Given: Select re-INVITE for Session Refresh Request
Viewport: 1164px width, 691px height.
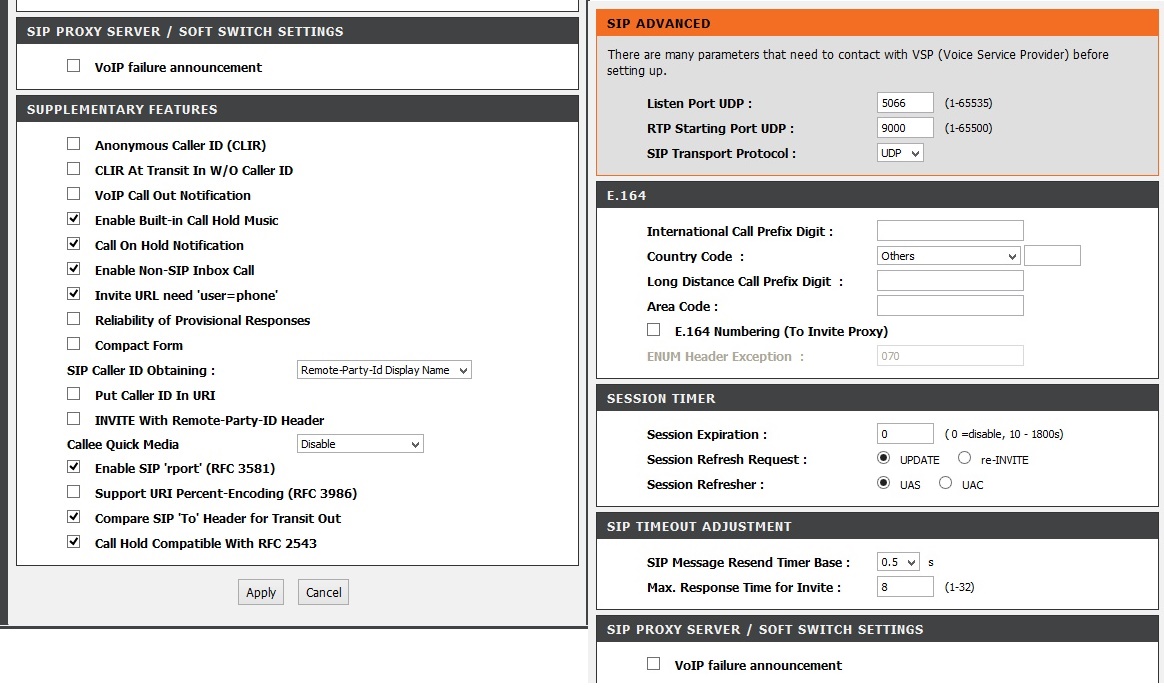Looking at the screenshot, I should click(x=964, y=459).
